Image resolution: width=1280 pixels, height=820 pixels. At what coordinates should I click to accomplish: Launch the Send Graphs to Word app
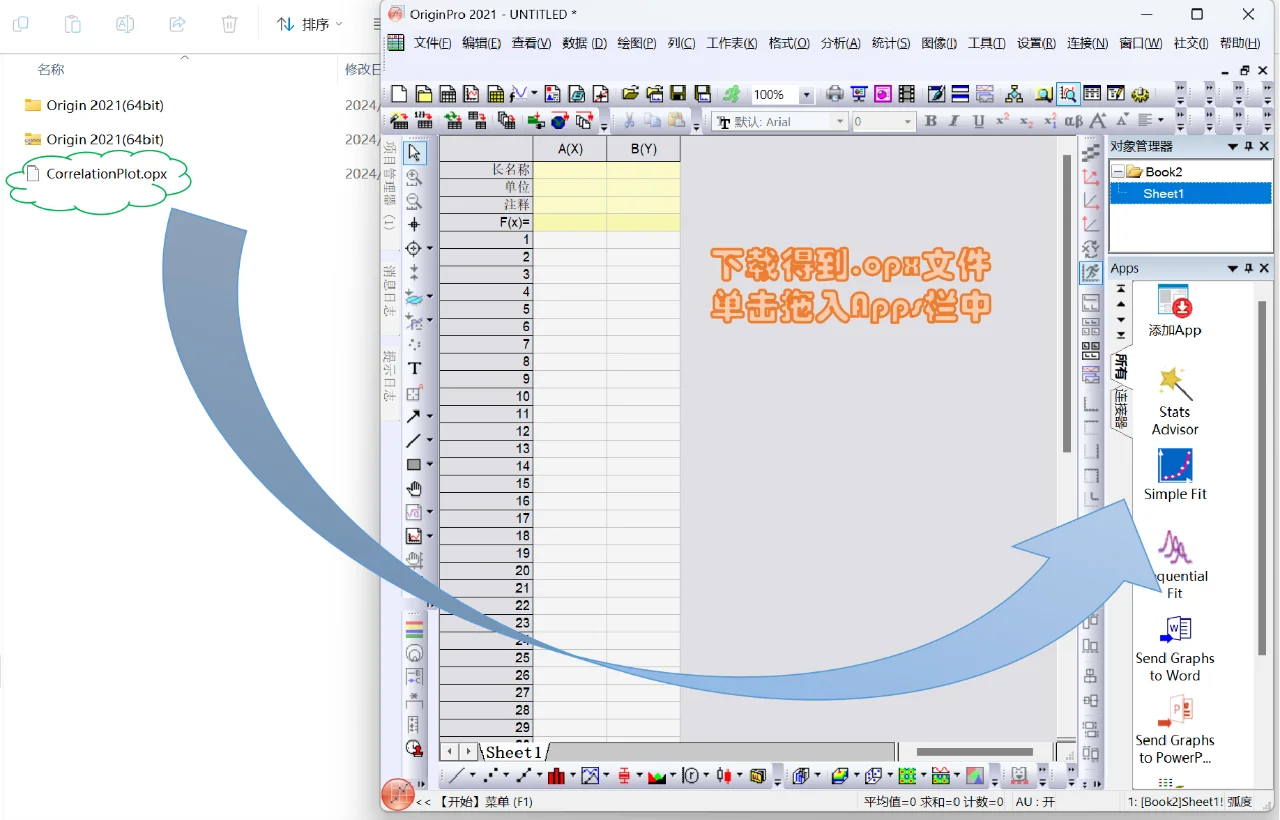[x=1175, y=649]
